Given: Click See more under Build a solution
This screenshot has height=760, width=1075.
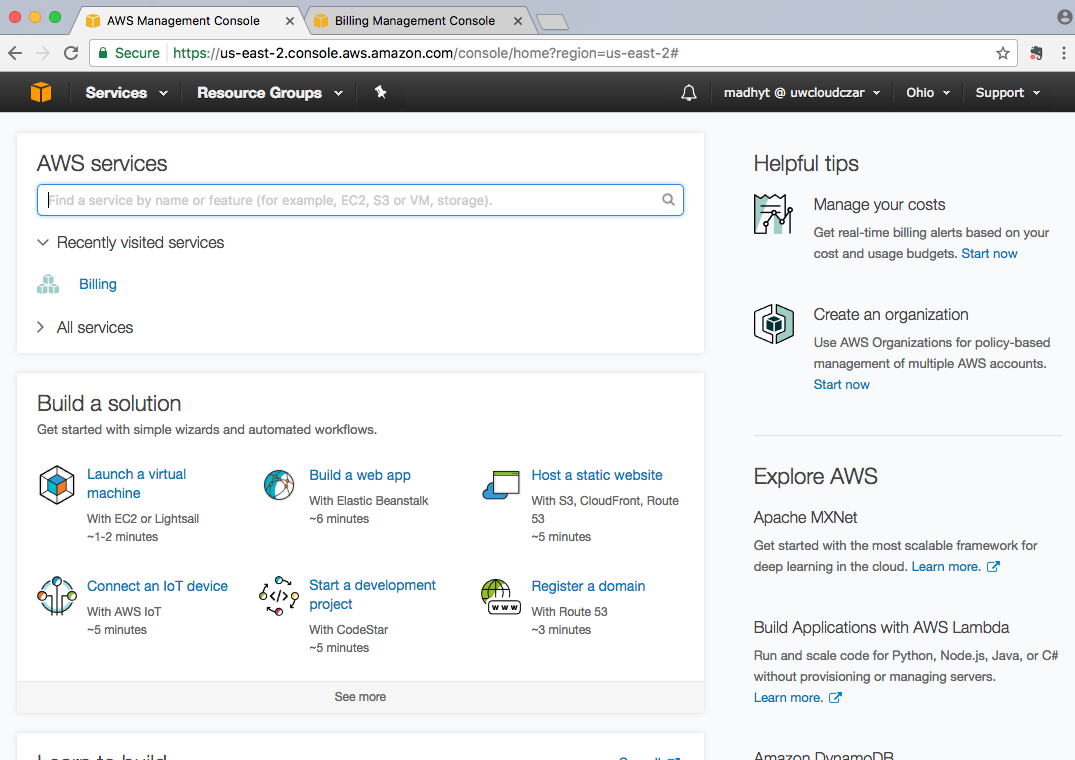Looking at the screenshot, I should coord(360,696).
